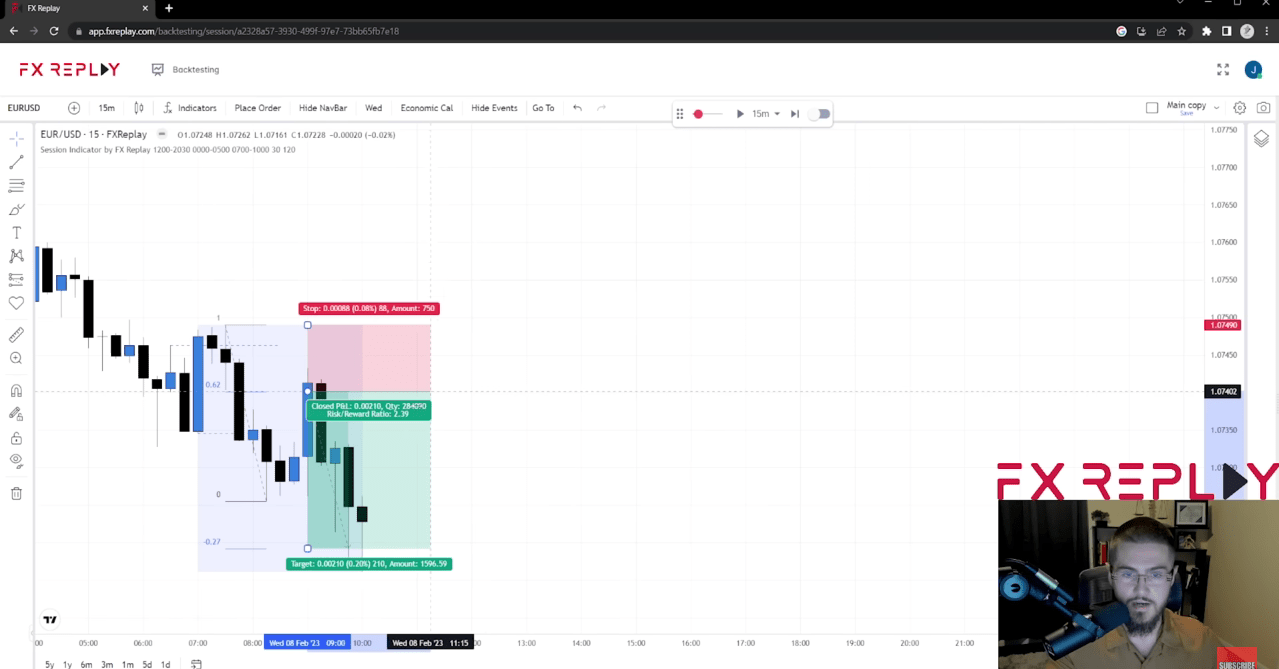Click the heart favorites icon
Viewport: 1279px width, 669px height.
point(16,303)
